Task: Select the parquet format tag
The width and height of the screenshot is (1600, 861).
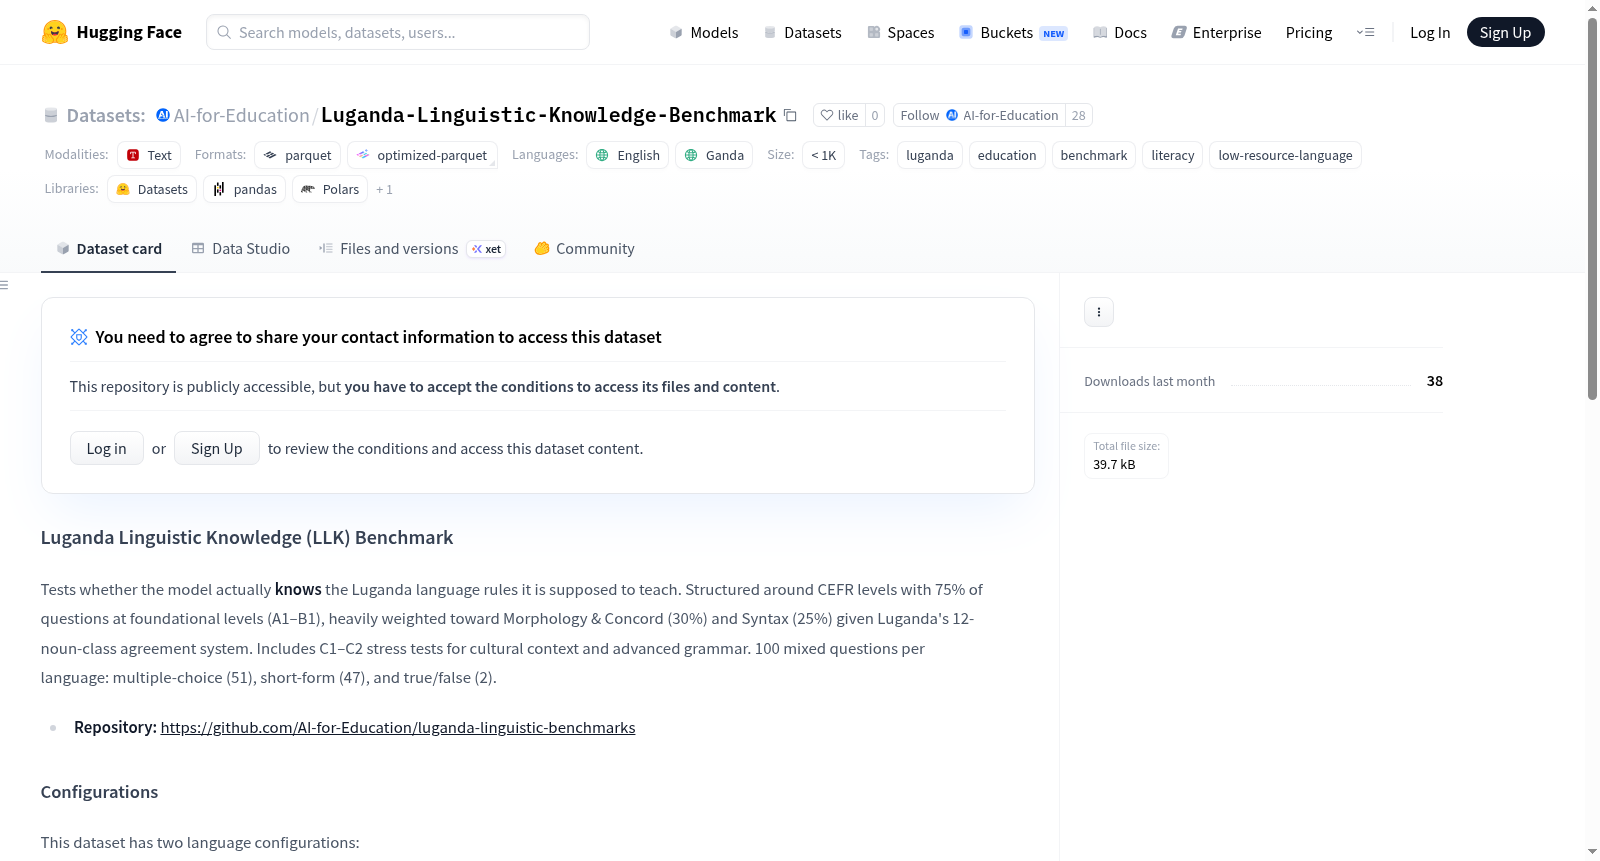Action: point(298,155)
